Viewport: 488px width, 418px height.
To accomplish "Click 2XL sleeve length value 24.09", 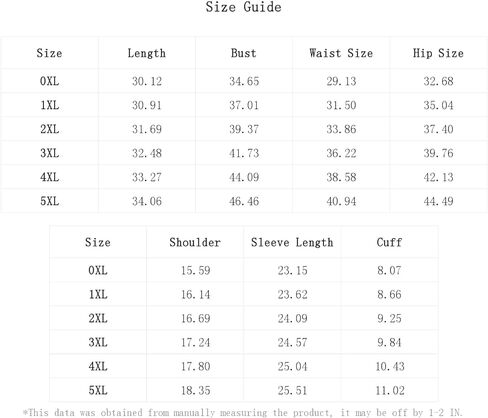I will pyautogui.click(x=293, y=318).
